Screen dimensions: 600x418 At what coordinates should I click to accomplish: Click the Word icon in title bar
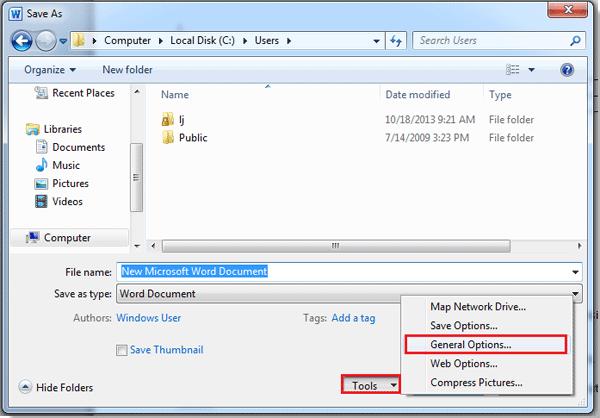click(x=16, y=14)
